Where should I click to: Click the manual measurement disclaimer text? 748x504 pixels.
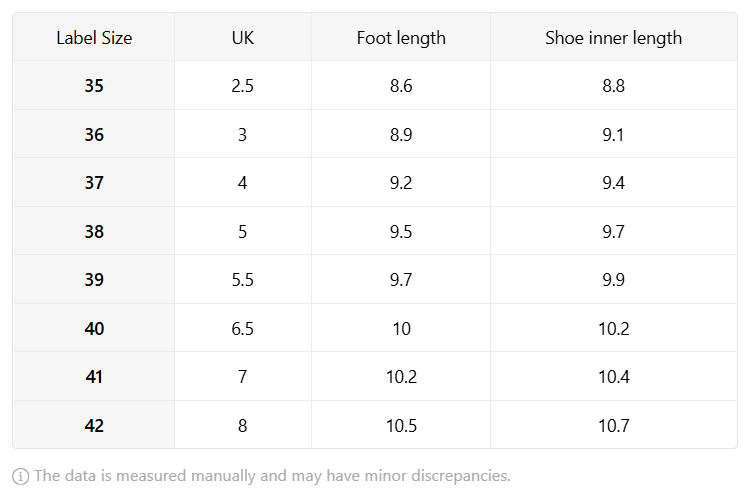pos(272,476)
